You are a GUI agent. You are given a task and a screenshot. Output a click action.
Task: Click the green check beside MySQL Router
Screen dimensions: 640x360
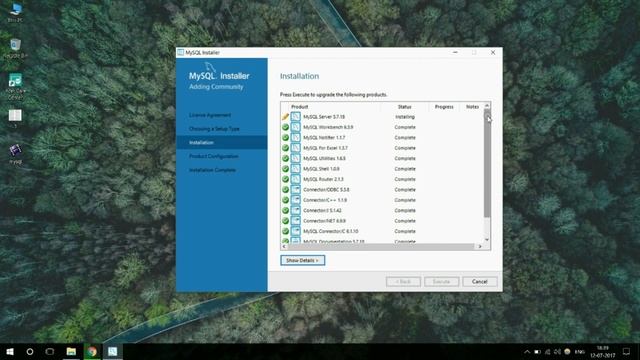pos(285,179)
